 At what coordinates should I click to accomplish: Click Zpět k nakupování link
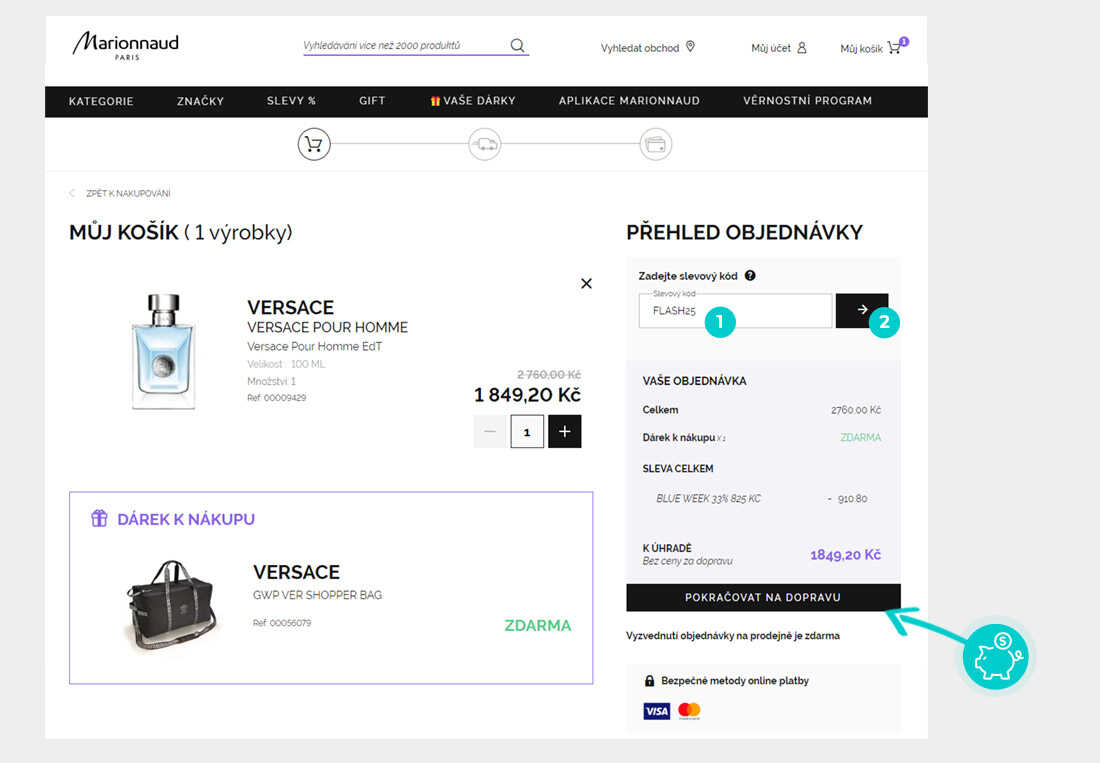point(128,194)
